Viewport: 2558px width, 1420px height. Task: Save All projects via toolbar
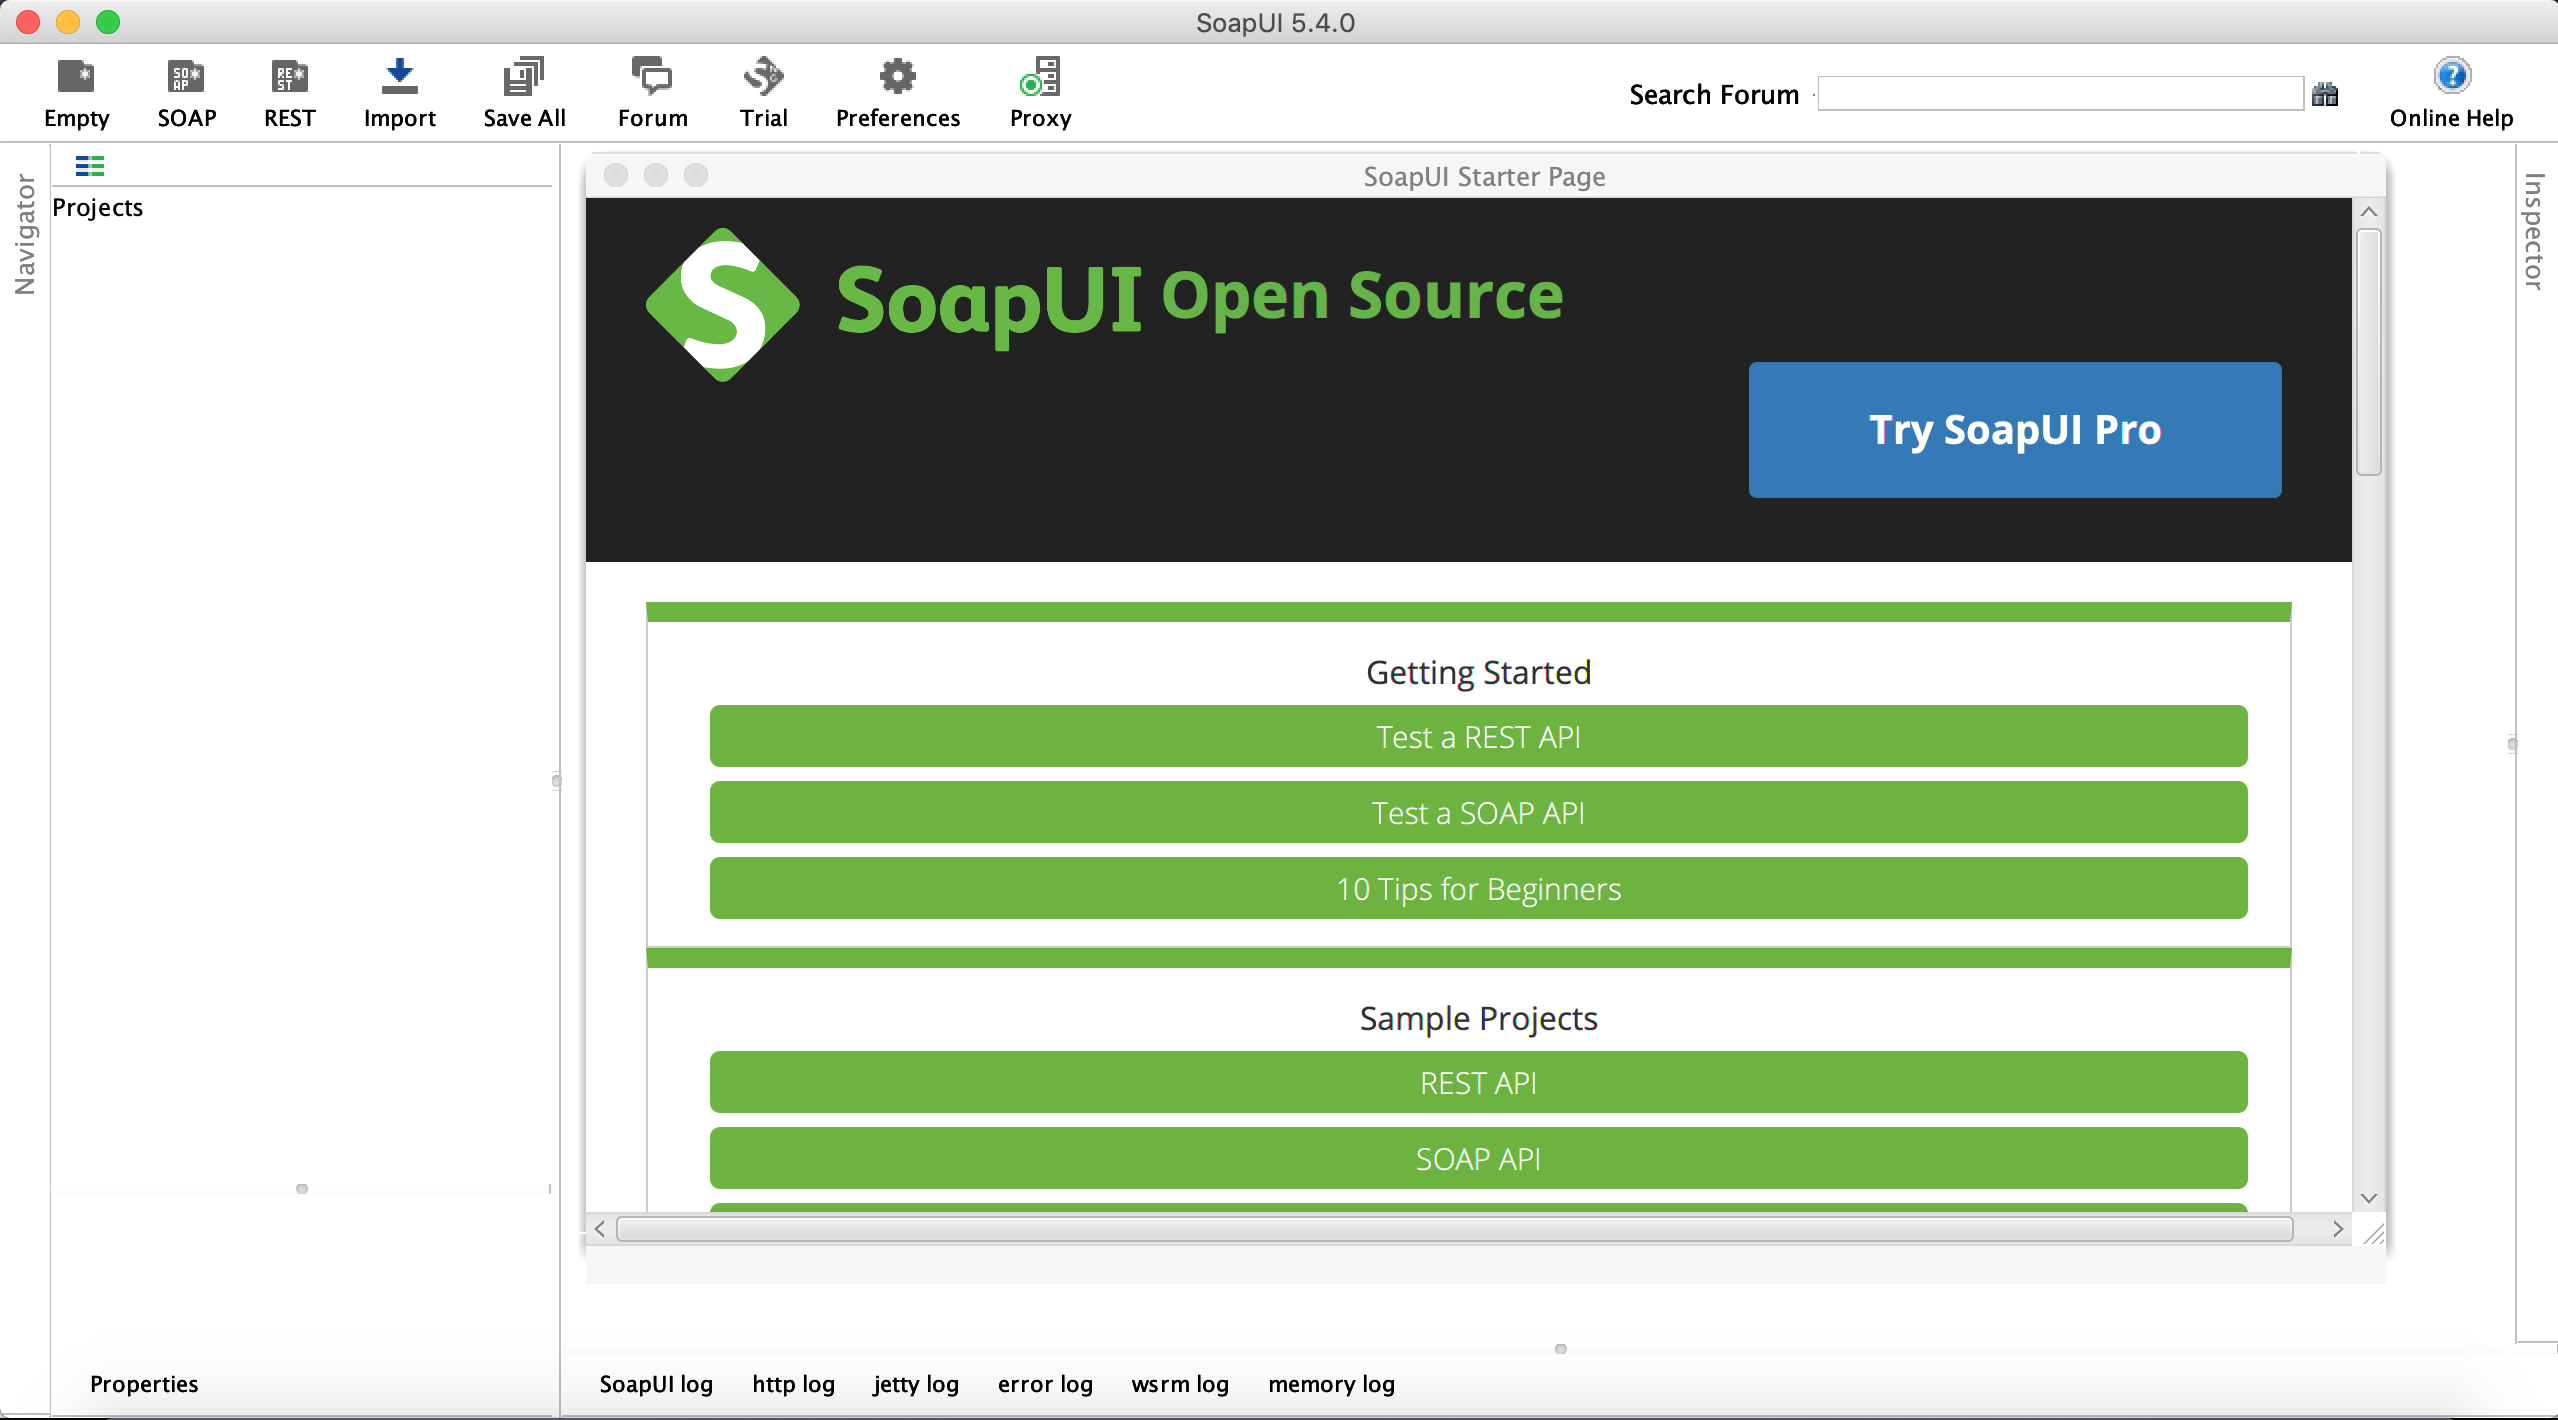click(x=524, y=78)
